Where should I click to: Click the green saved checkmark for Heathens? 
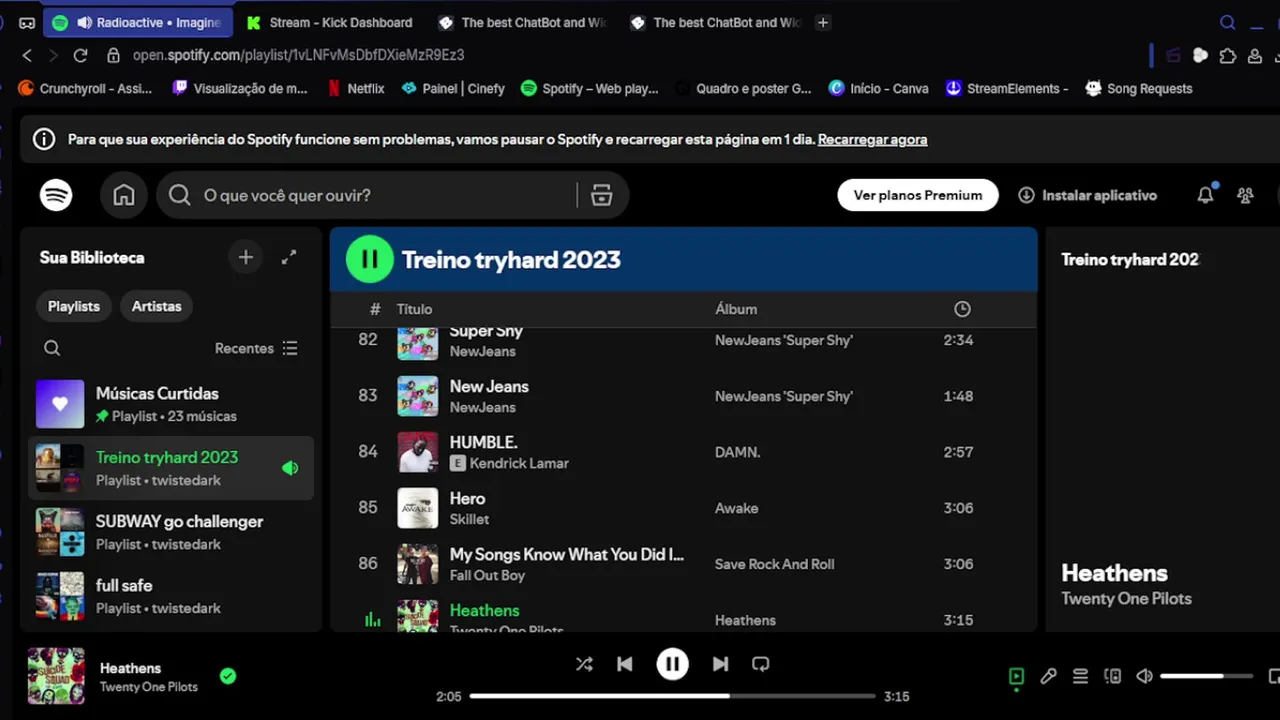click(228, 676)
